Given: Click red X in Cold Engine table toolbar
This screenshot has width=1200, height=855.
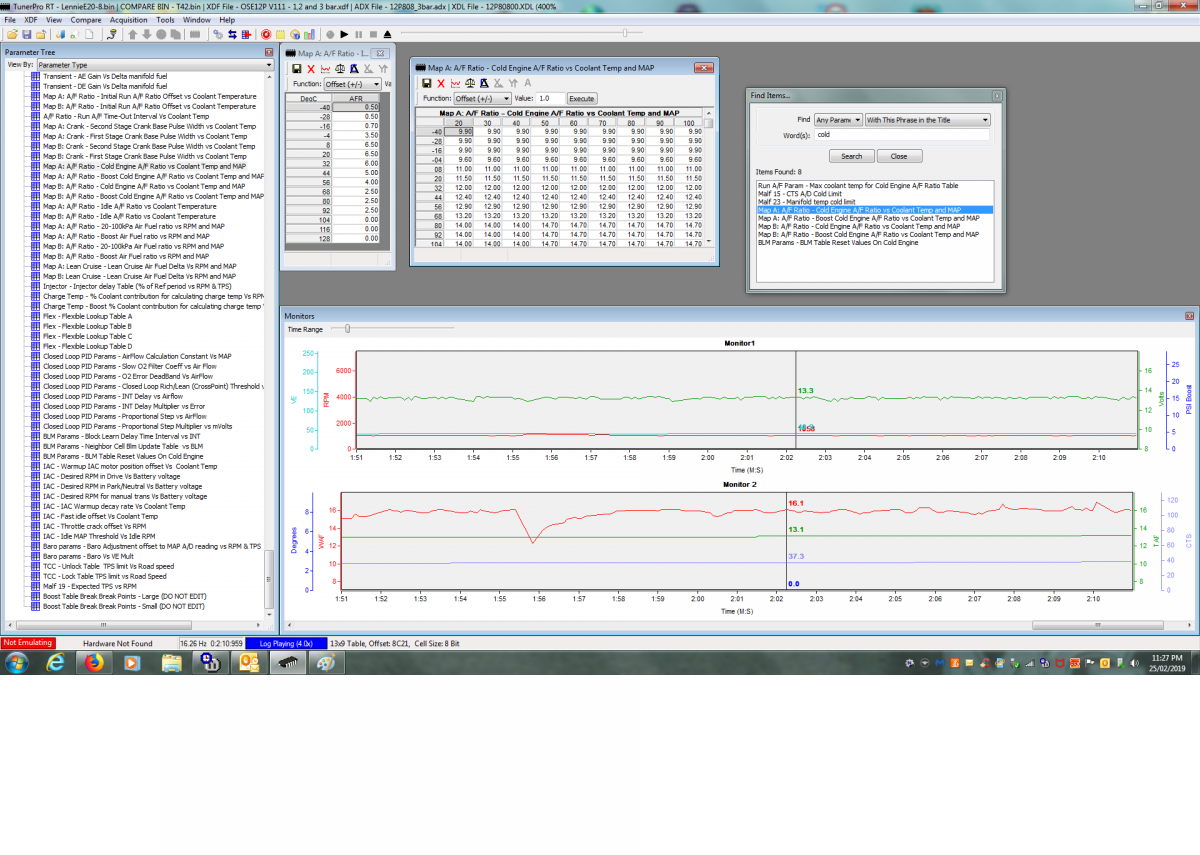Looking at the screenshot, I should [x=441, y=83].
